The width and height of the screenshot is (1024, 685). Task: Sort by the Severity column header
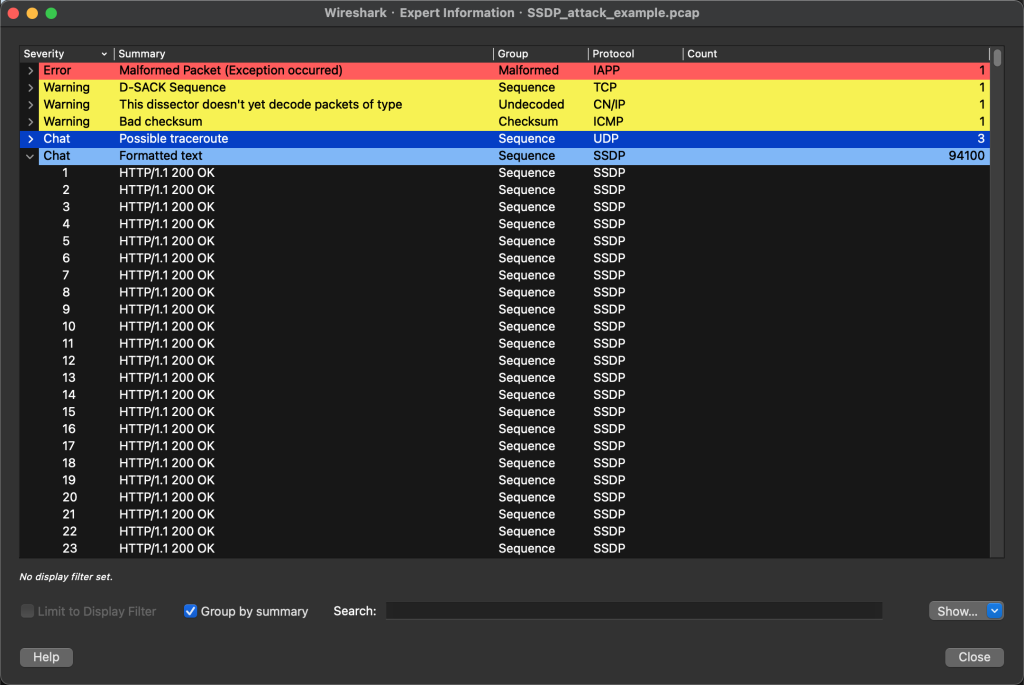click(65, 54)
